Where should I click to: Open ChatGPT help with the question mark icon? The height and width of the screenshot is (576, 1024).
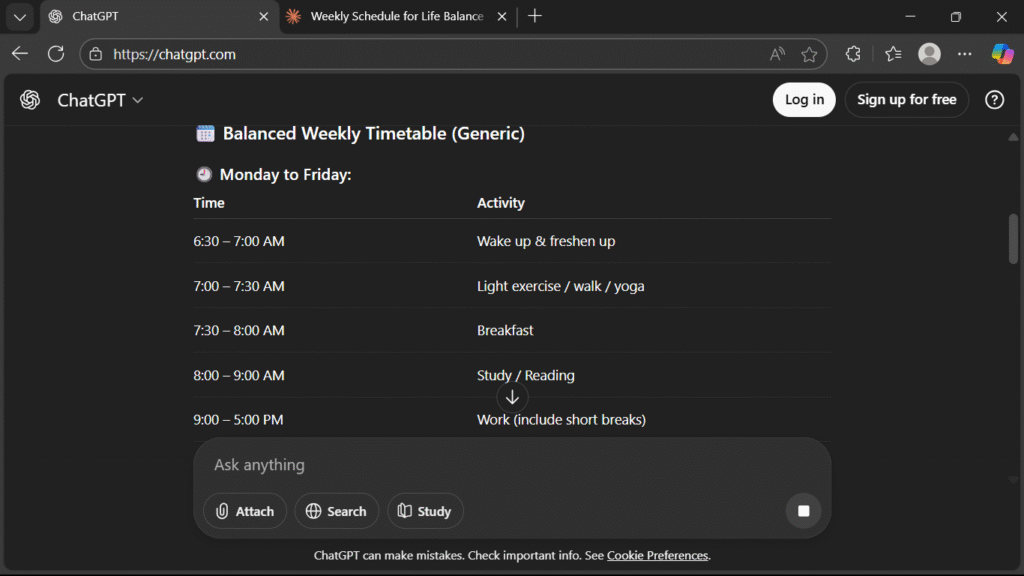click(x=993, y=100)
